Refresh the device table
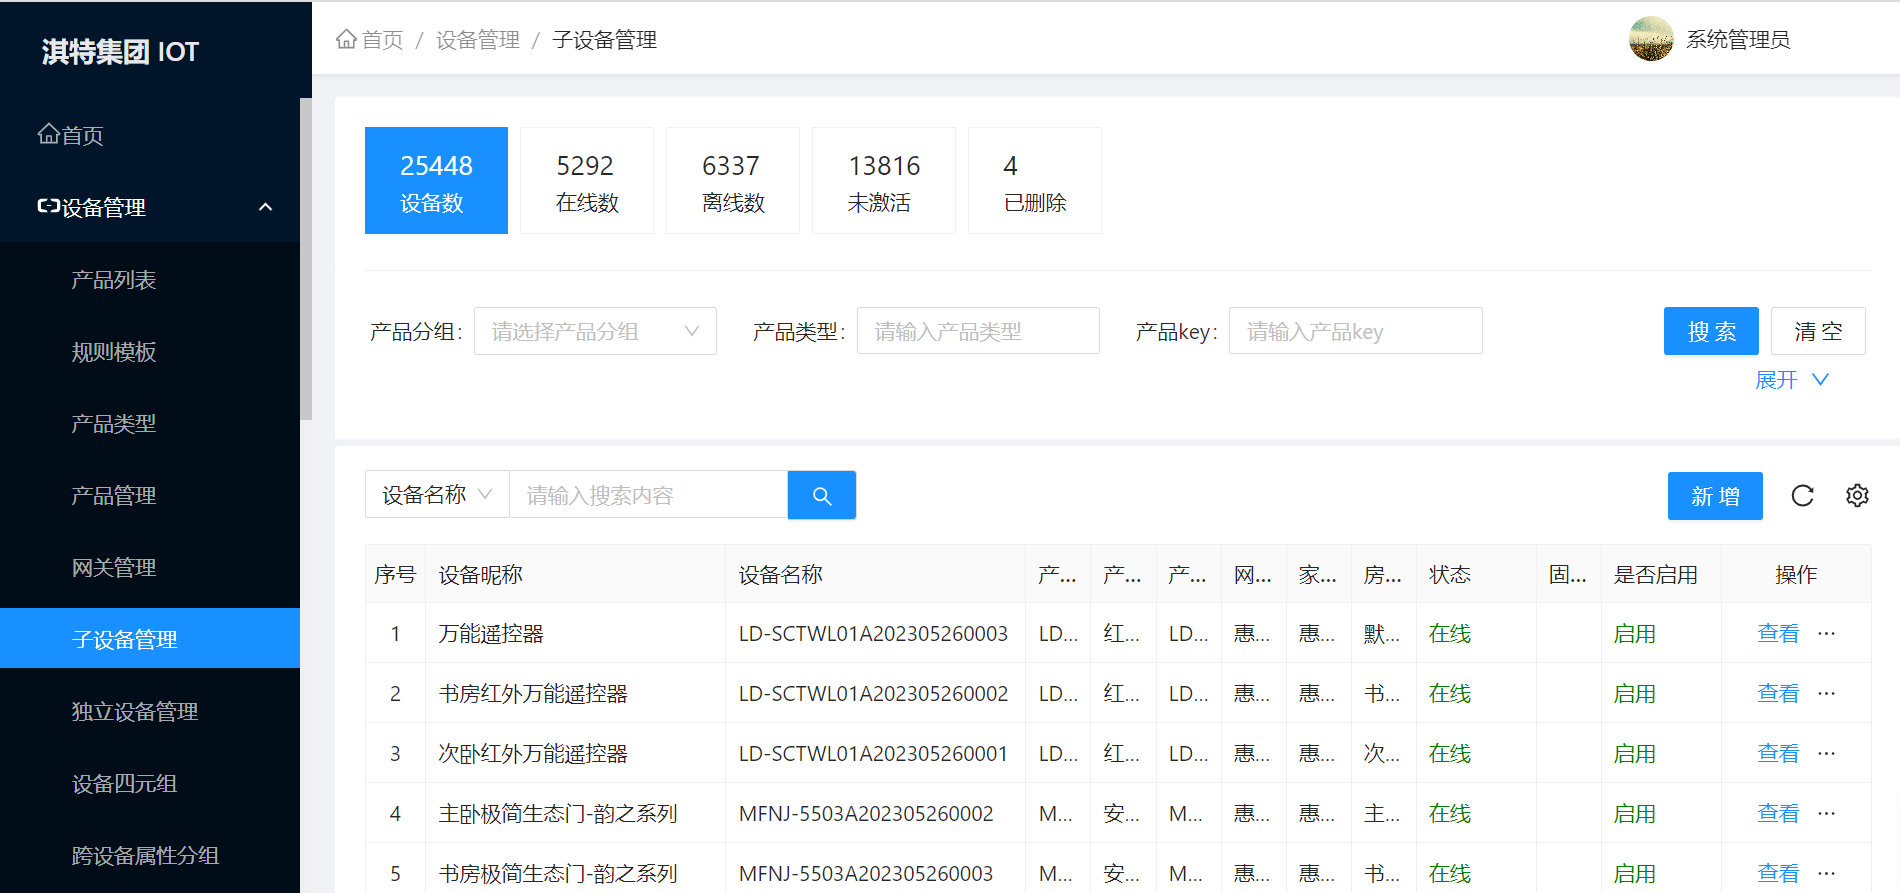 pos(1802,495)
